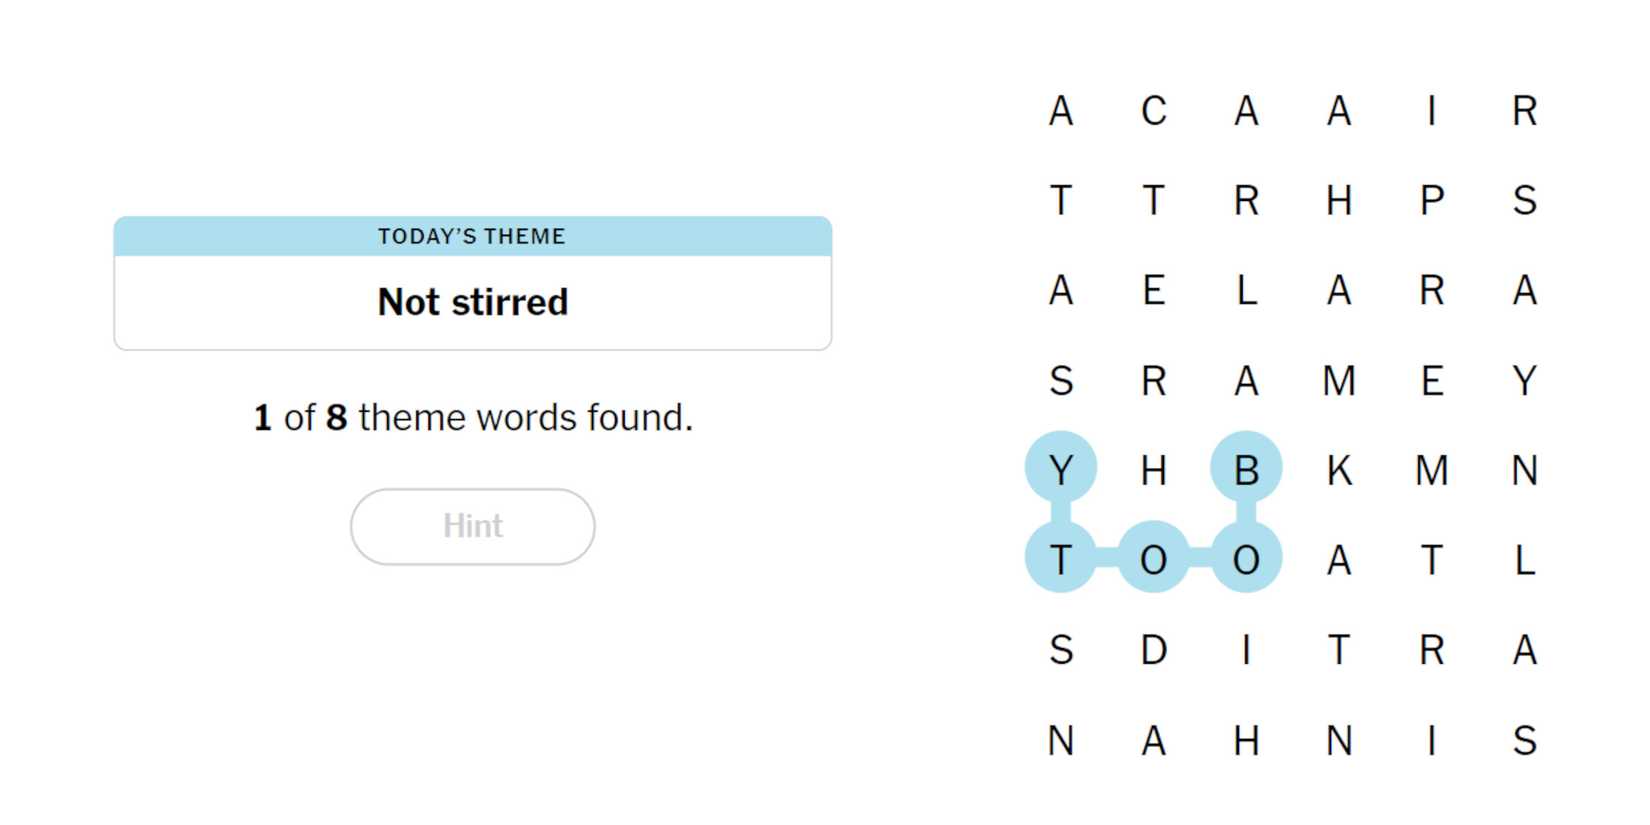Select the letter K in the grid
The width and height of the screenshot is (1650, 825).
click(x=1339, y=470)
